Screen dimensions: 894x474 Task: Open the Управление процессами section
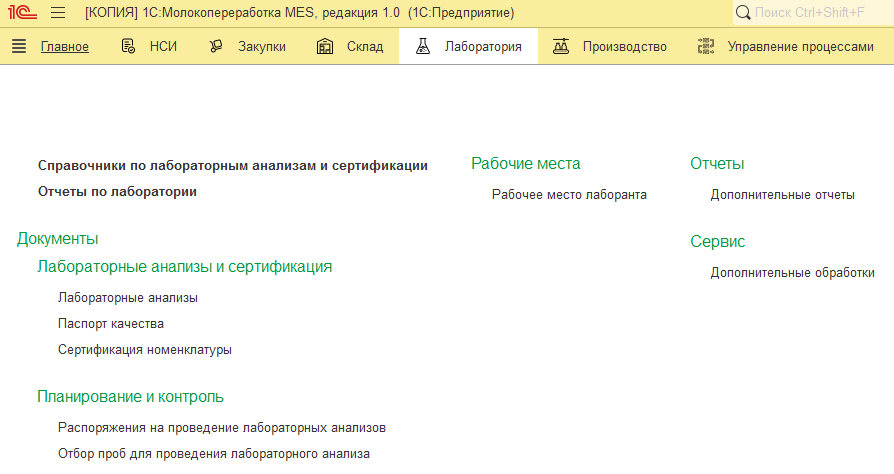[x=800, y=47]
